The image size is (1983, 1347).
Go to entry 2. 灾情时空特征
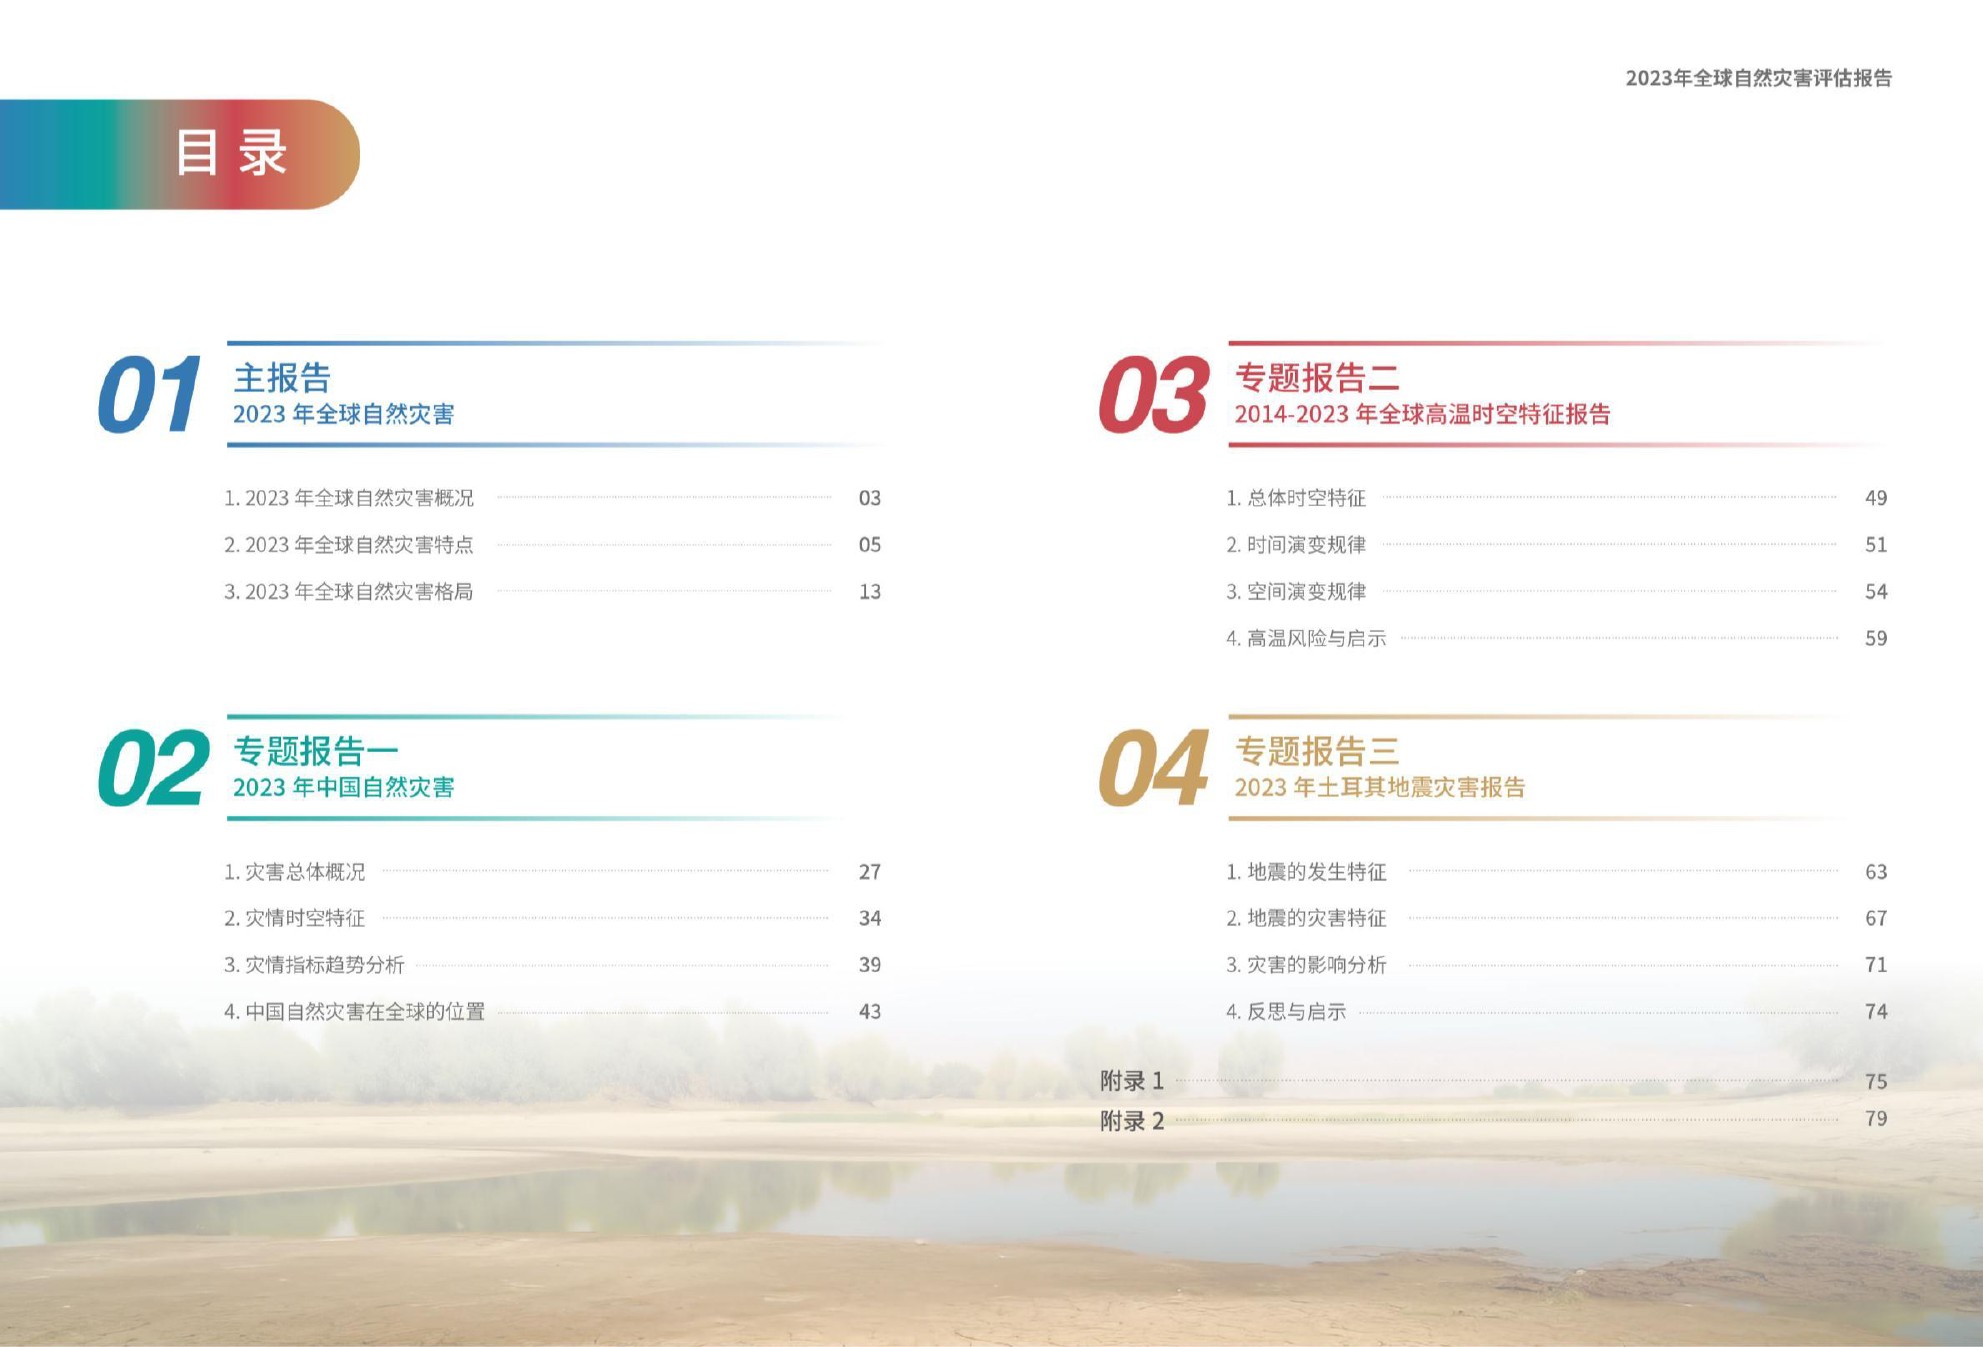point(295,918)
